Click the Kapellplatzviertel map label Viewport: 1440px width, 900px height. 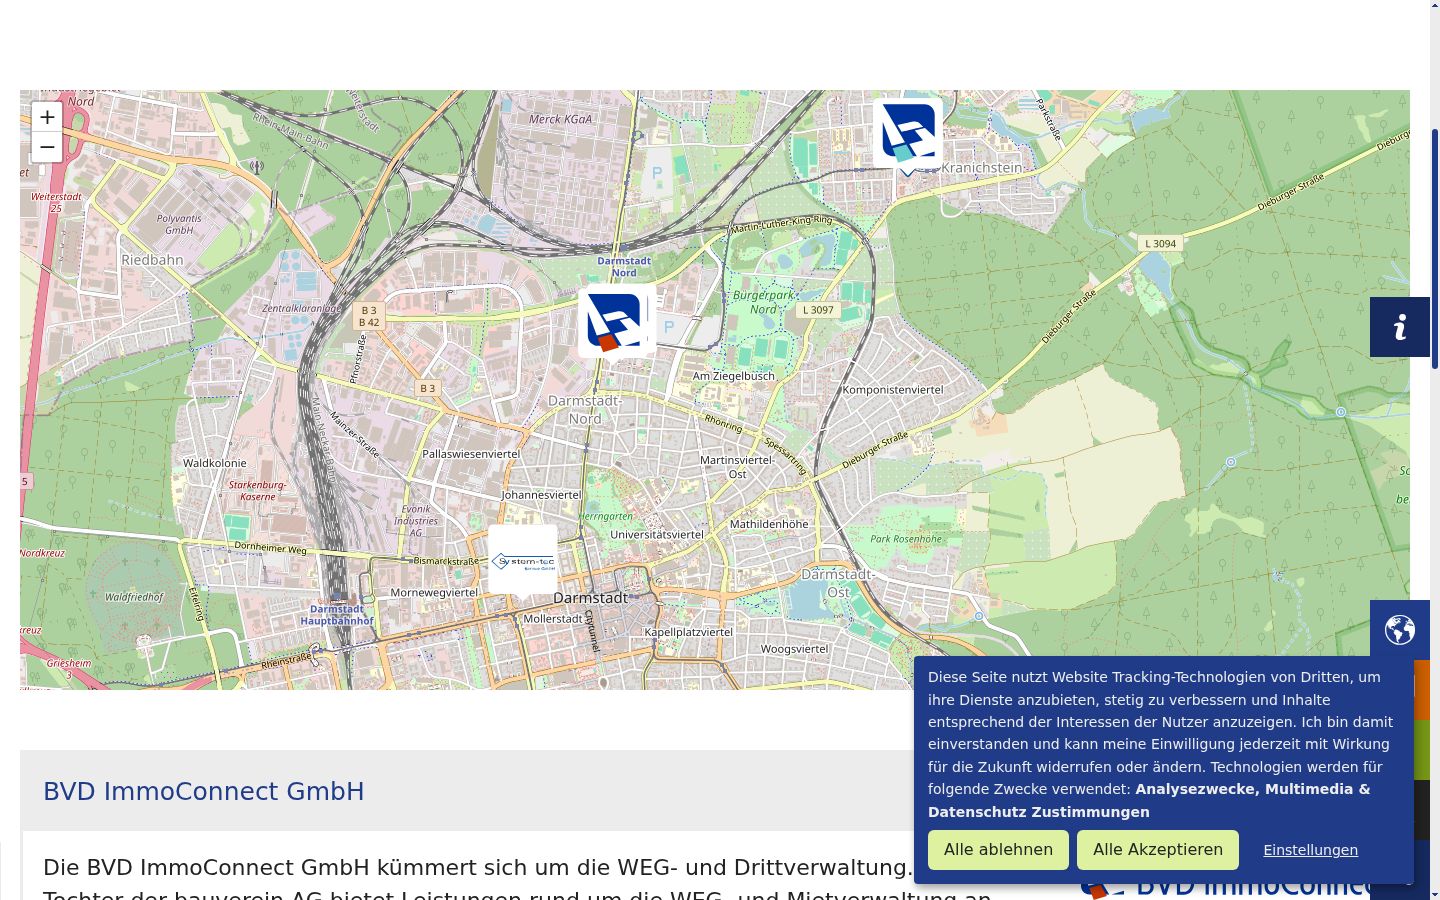(688, 632)
